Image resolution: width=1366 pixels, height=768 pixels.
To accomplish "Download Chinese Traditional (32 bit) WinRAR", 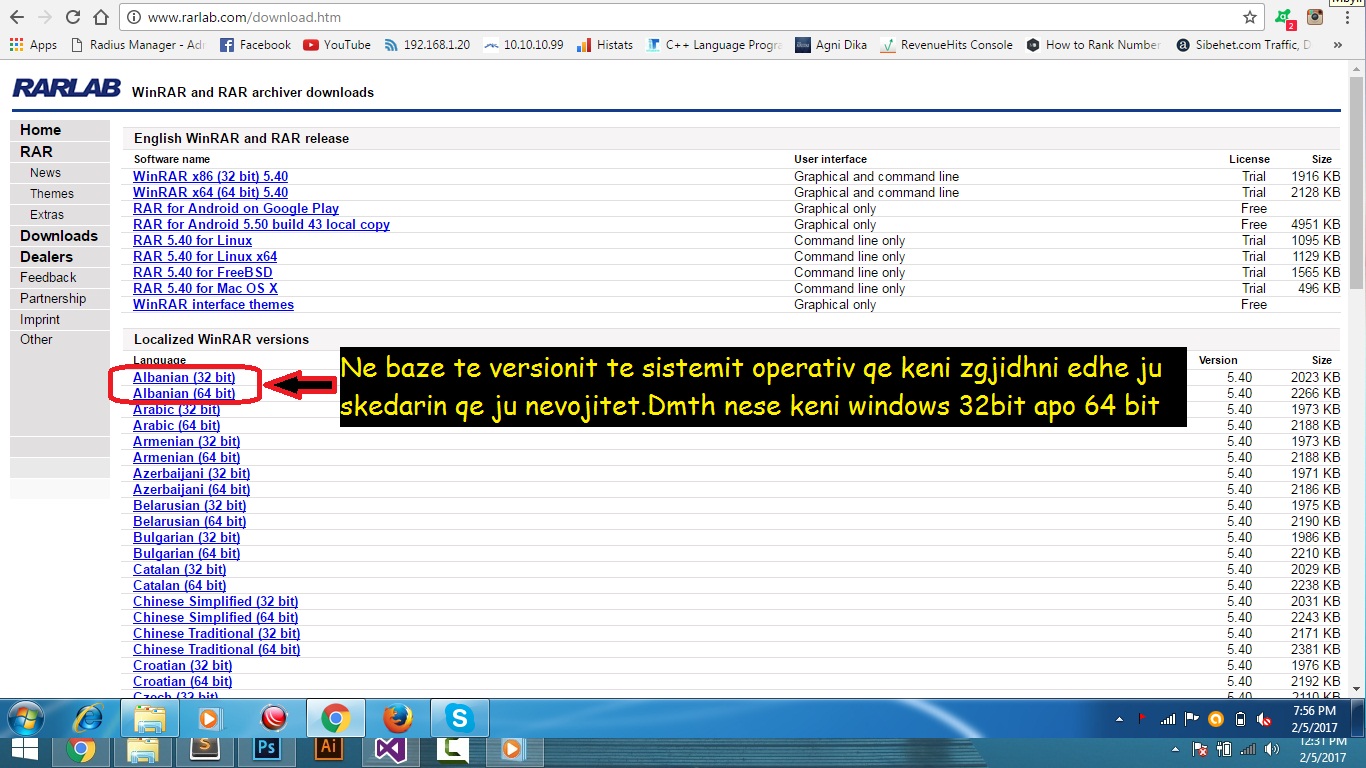I will coord(216,633).
